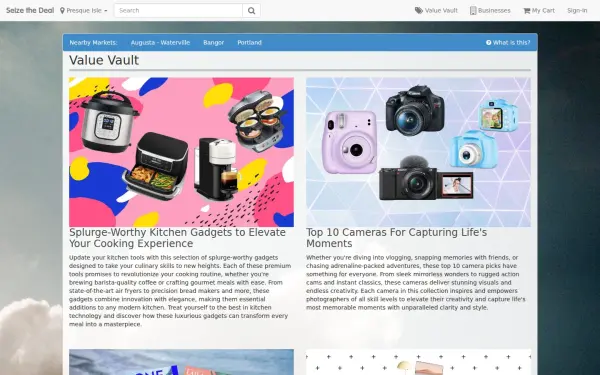Open the Presque Isle location dropdown
Viewport: 600px width, 375px height.
click(x=84, y=11)
